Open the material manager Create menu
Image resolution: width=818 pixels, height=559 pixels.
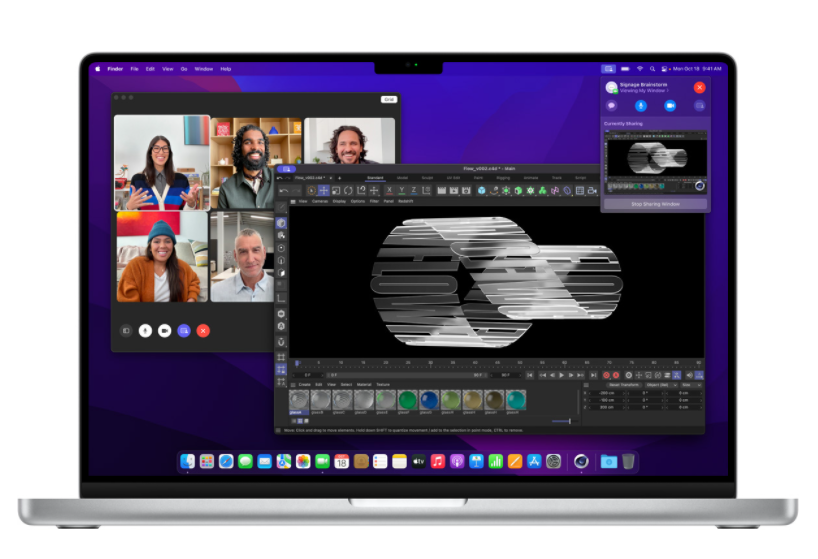click(x=304, y=385)
